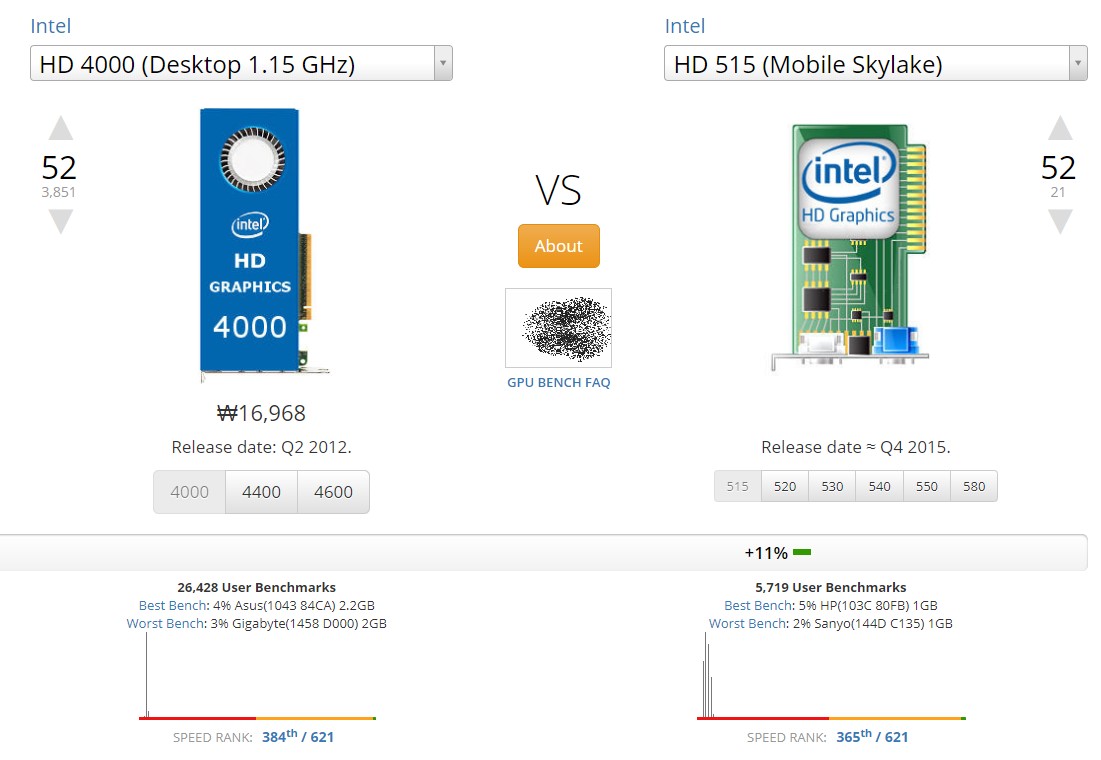Upvote the HD 4000 graphics card
The image size is (1101, 760).
[61, 128]
